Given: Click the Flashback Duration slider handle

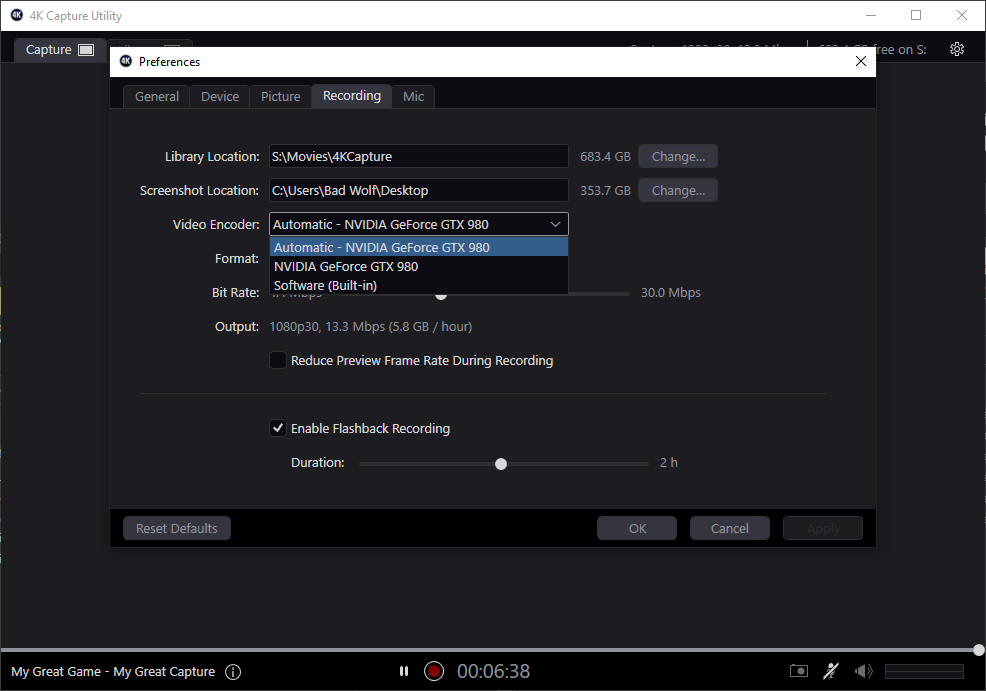Looking at the screenshot, I should click(x=501, y=464).
